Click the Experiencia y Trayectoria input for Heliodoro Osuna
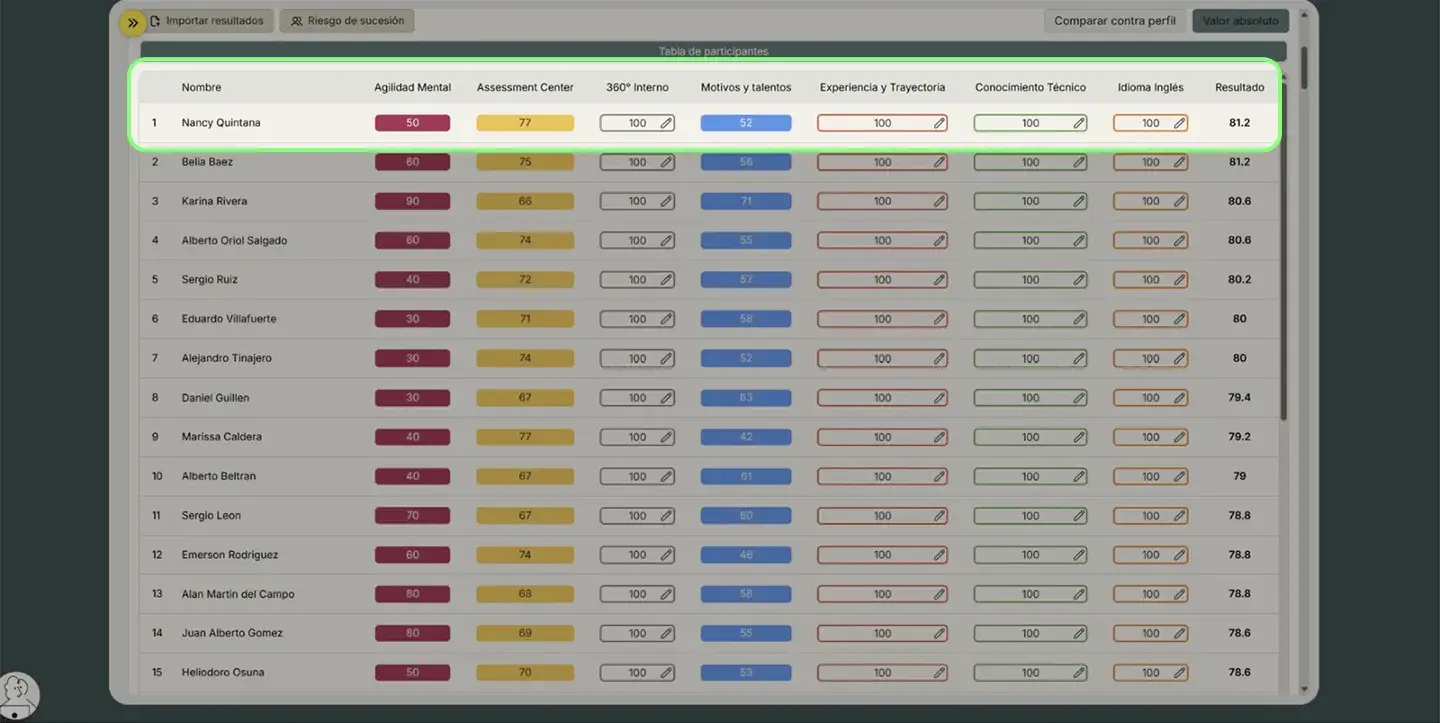The image size is (1440, 723). tap(882, 673)
